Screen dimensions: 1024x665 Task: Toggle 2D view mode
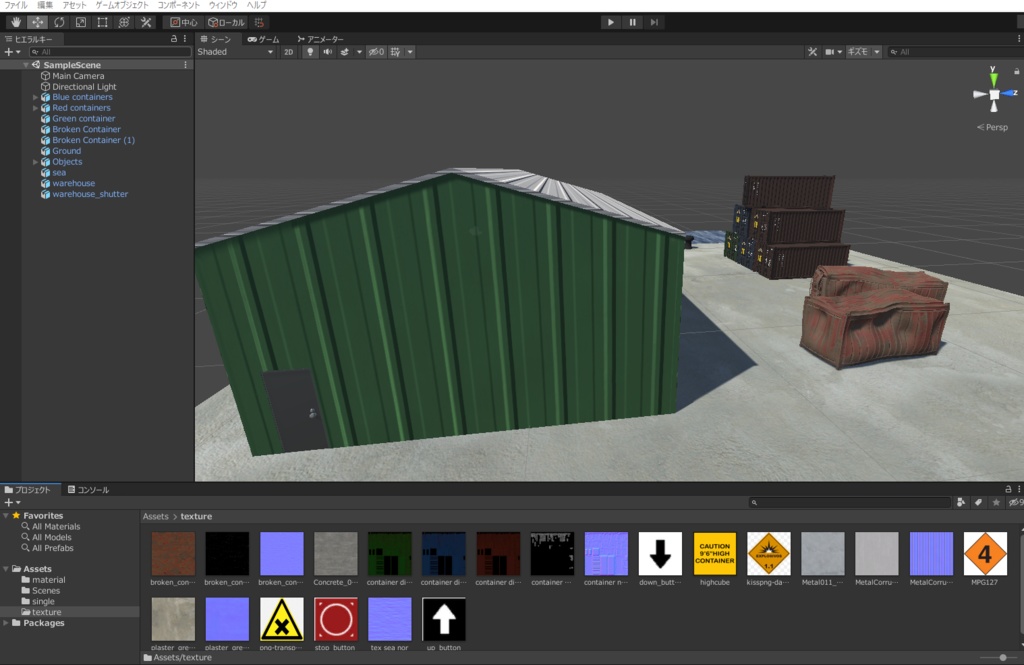pos(289,52)
